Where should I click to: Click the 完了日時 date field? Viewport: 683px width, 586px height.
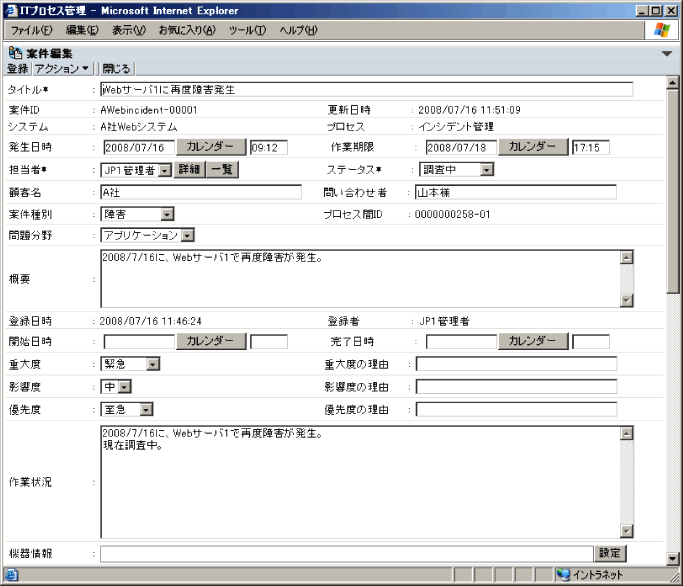tap(461, 342)
